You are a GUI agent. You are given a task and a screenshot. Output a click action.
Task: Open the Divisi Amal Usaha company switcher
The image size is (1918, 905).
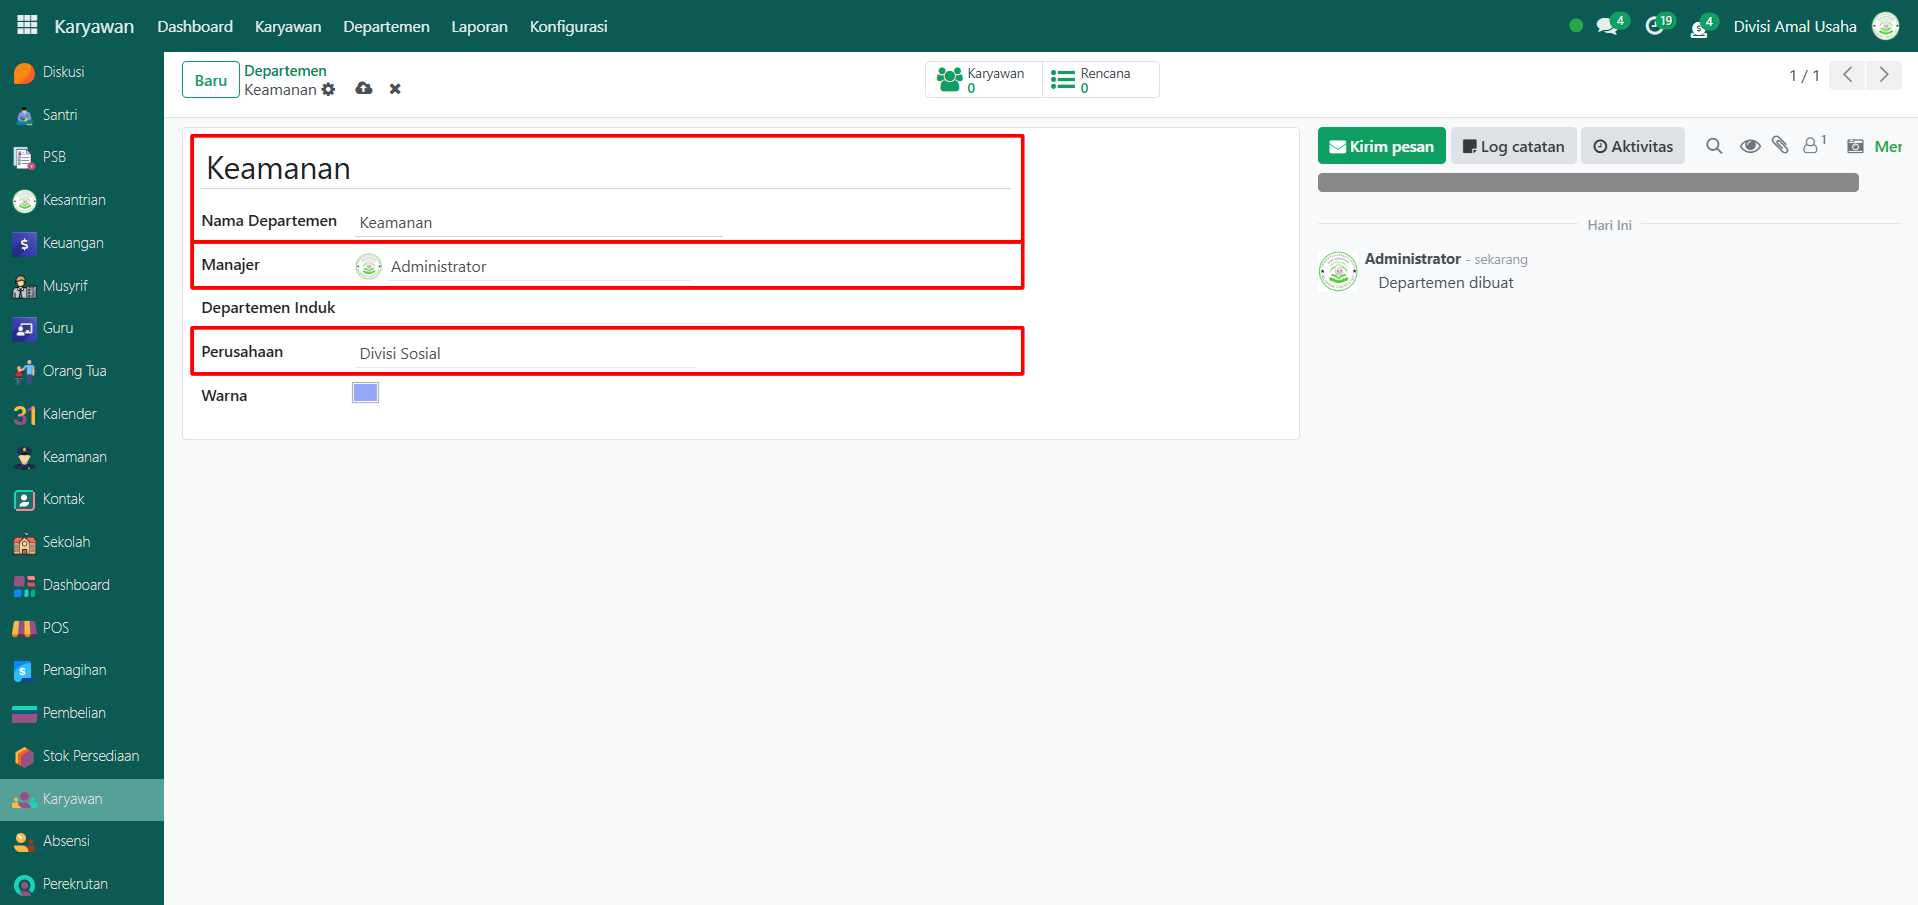pyautogui.click(x=1794, y=26)
